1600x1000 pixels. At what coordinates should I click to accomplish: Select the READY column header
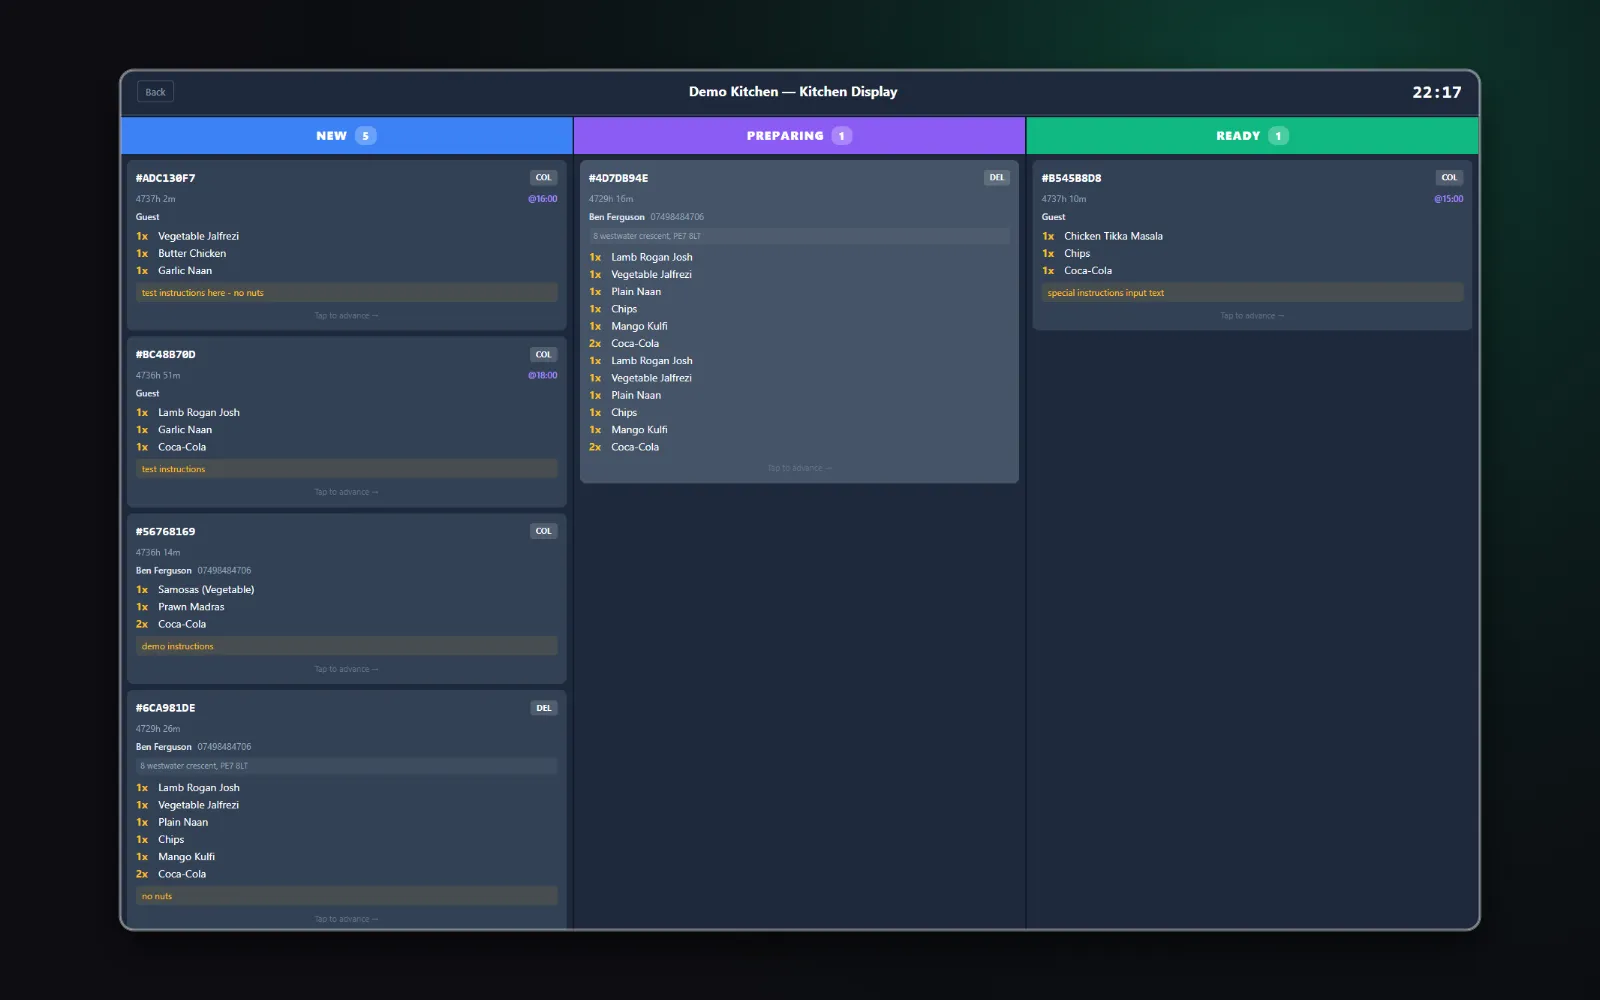pos(1252,136)
